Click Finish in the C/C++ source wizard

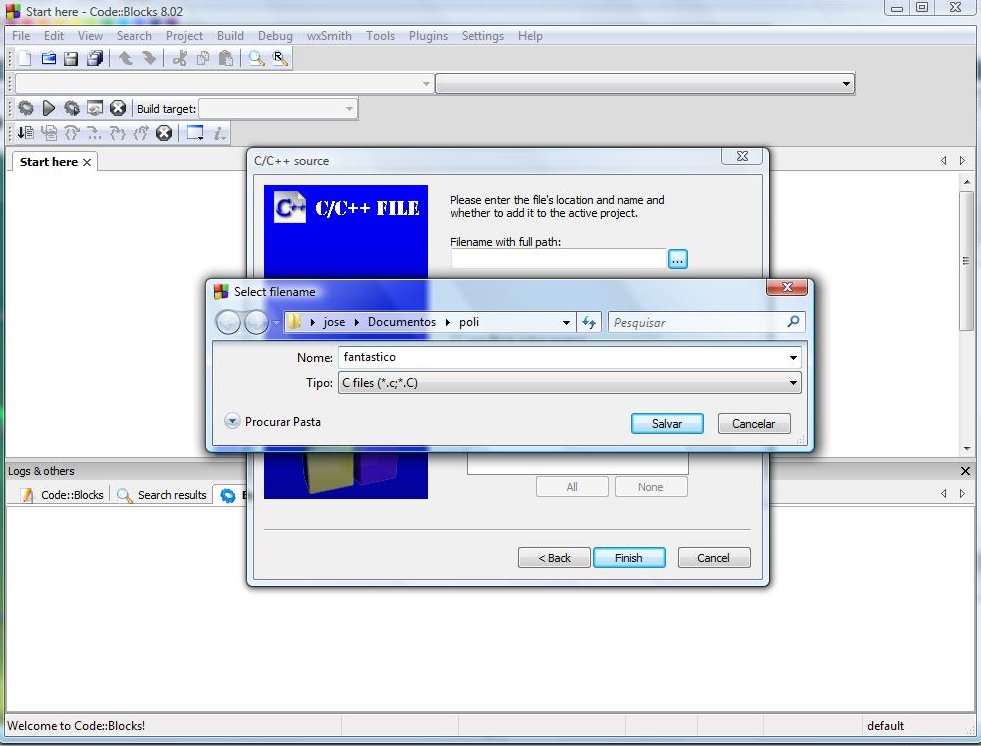point(629,558)
